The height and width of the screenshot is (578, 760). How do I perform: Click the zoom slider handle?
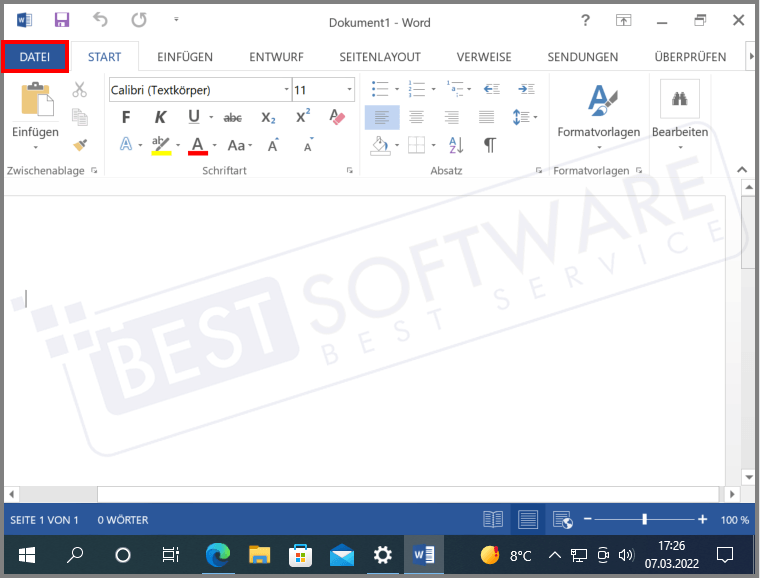(x=645, y=519)
